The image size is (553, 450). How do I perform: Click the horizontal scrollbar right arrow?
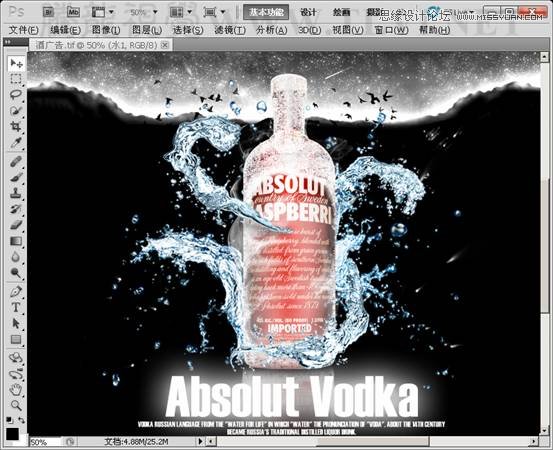point(534,441)
